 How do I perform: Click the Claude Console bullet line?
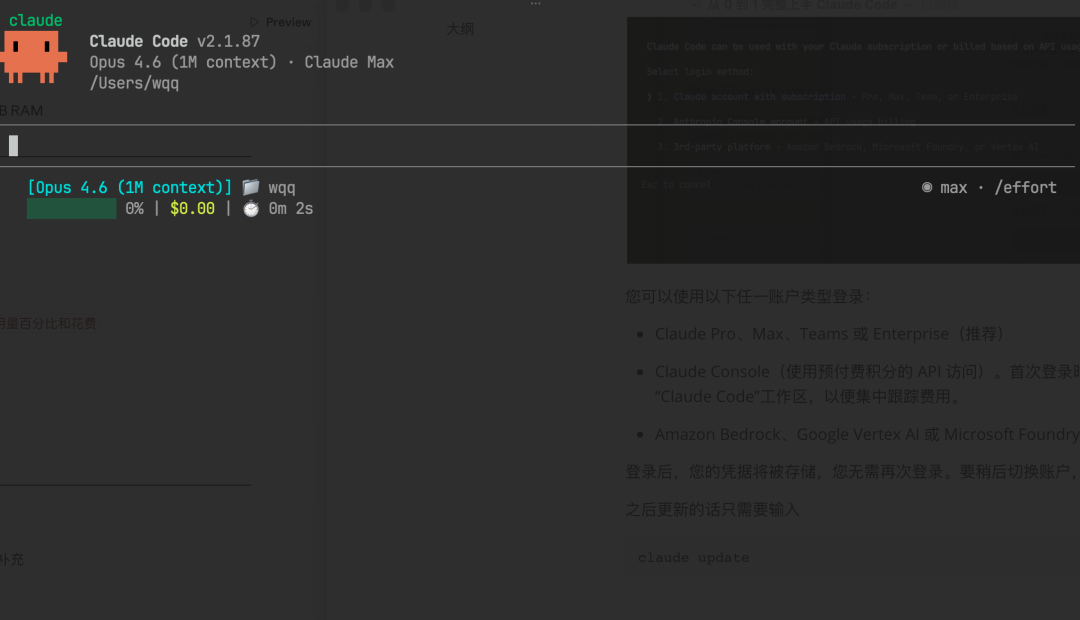click(867, 384)
